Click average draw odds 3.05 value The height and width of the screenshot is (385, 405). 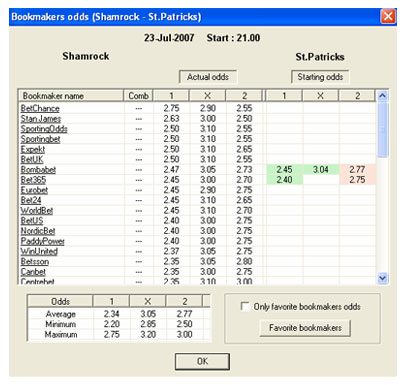pyautogui.click(x=148, y=314)
